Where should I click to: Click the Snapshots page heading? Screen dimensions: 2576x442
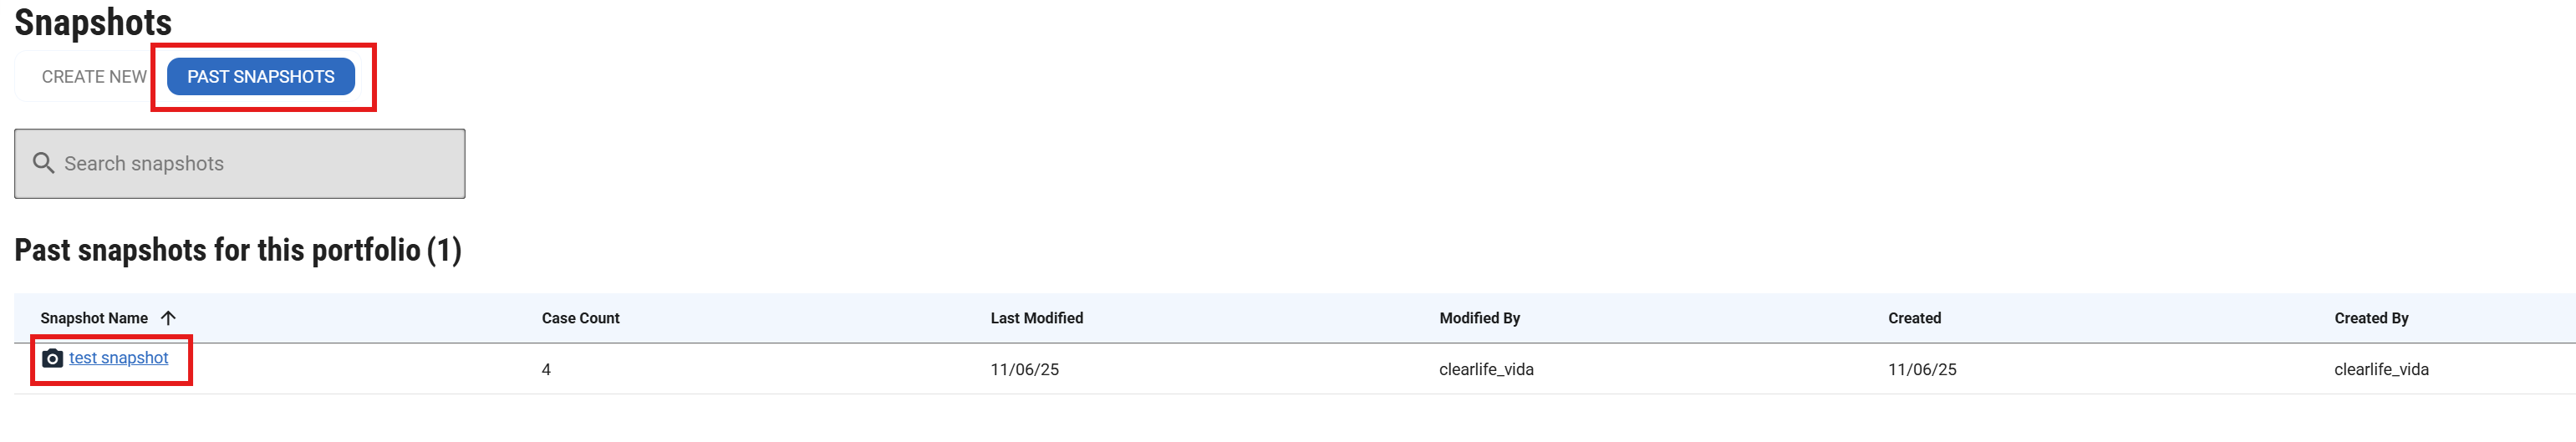click(x=93, y=22)
